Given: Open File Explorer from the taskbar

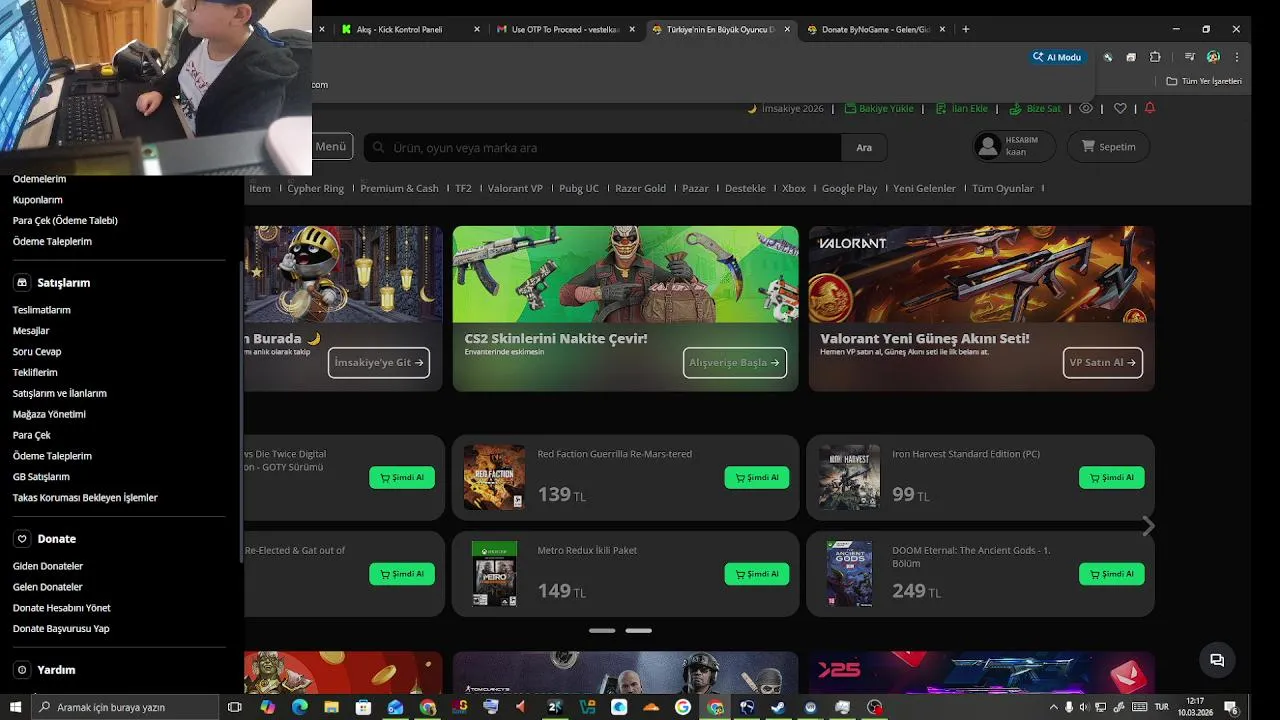Looking at the screenshot, I should 331,707.
